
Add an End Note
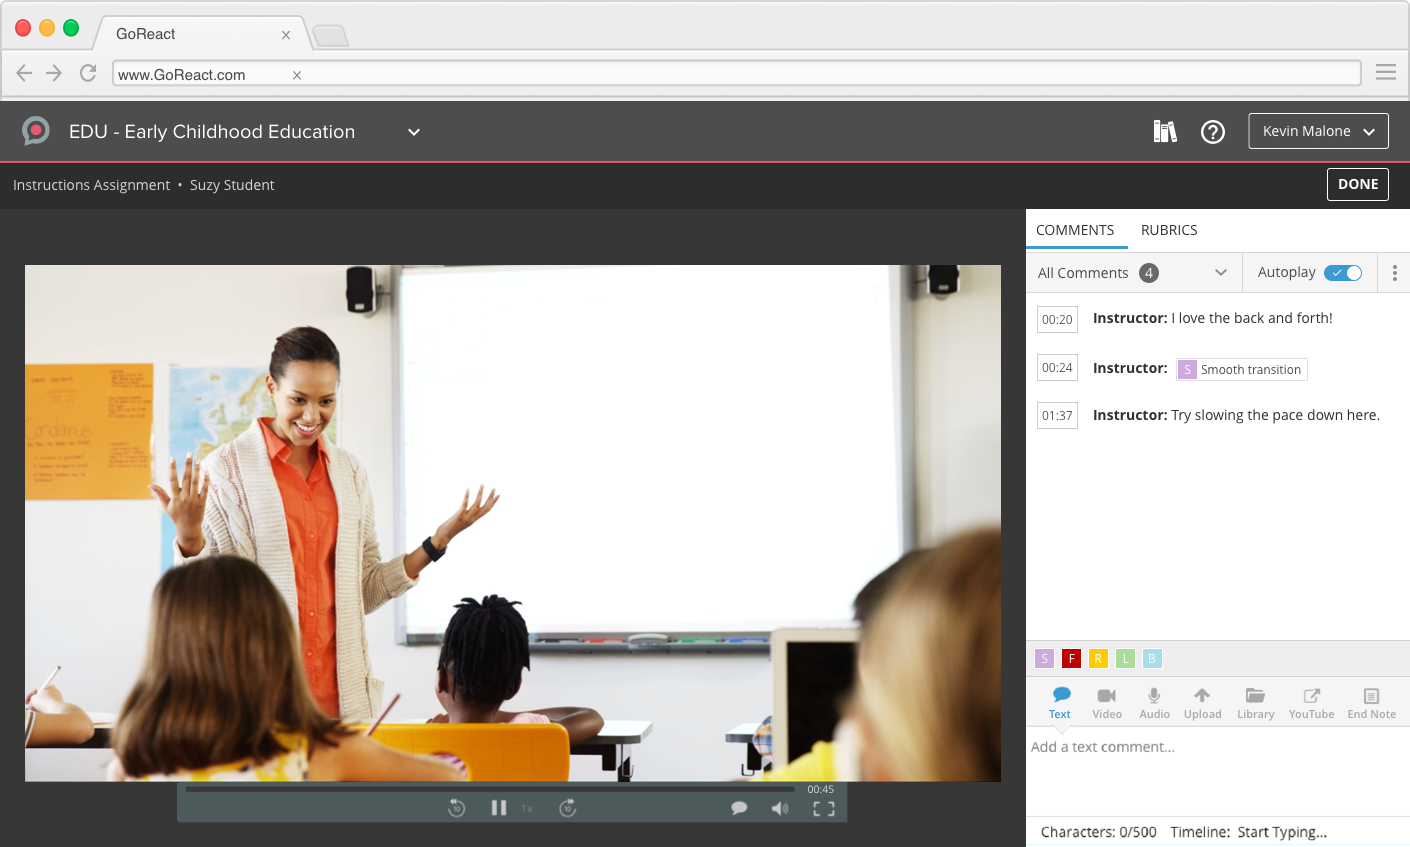(x=1371, y=703)
